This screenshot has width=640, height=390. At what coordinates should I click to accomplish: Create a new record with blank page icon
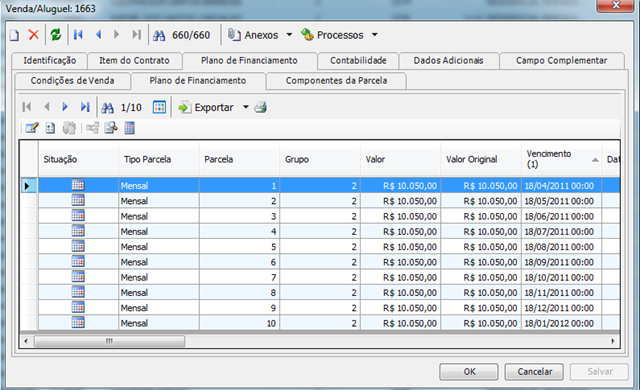pyautogui.click(x=14, y=35)
